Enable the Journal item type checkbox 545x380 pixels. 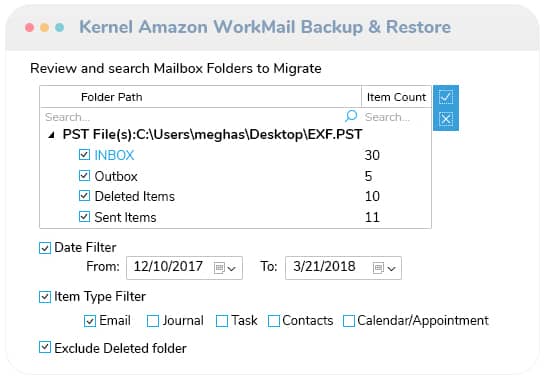tap(153, 321)
